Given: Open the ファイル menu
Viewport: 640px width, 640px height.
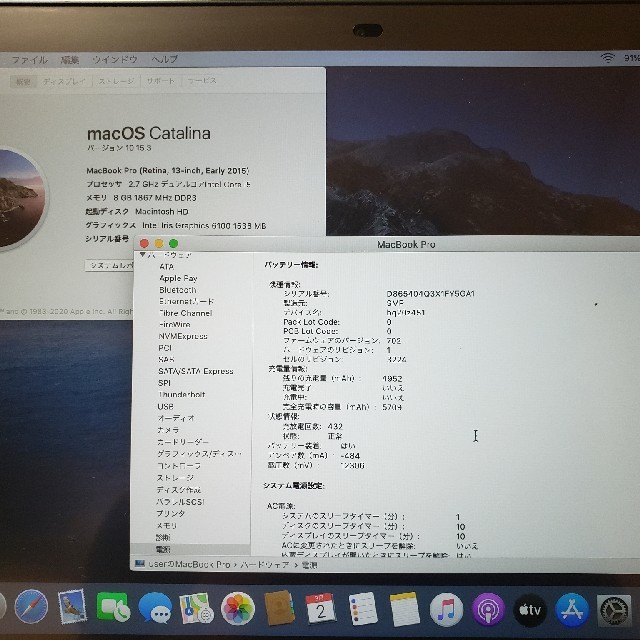Looking at the screenshot, I should 29,60.
